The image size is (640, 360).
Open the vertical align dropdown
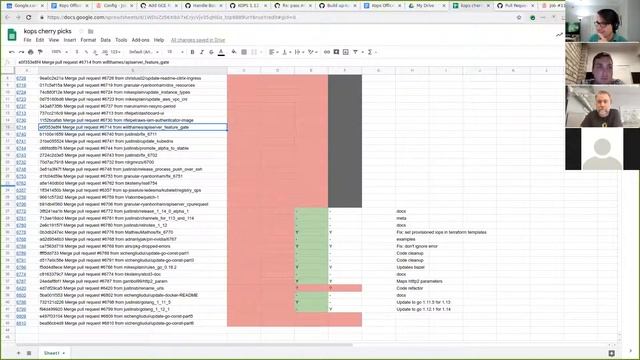click(x=286, y=52)
